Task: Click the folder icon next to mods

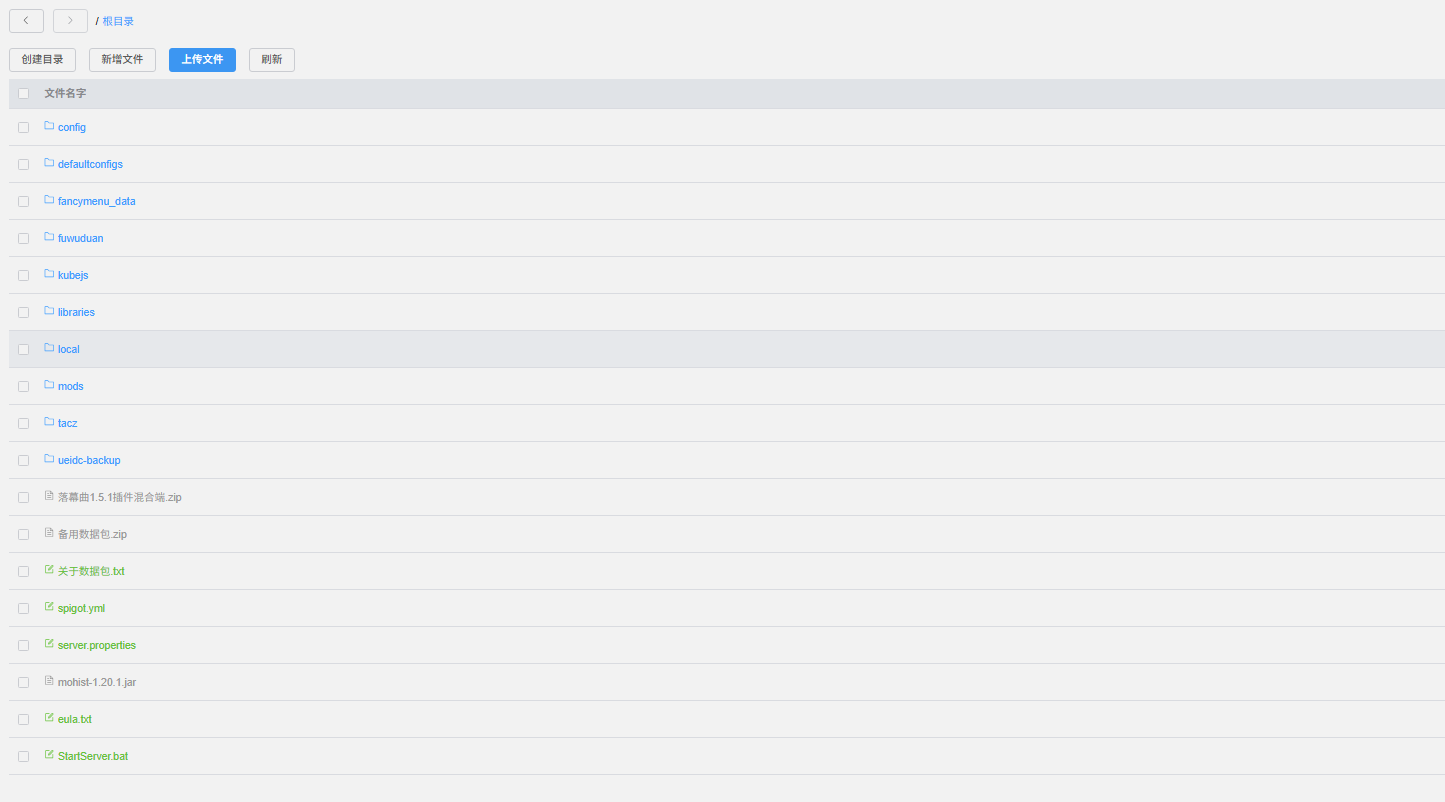Action: [x=49, y=385]
